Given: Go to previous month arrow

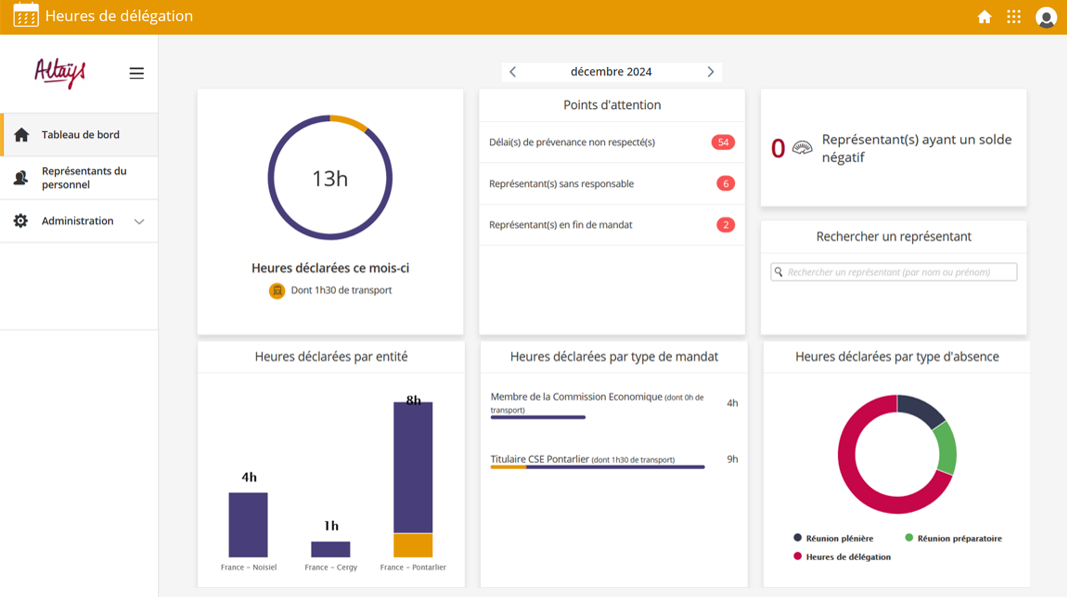Looking at the screenshot, I should pyautogui.click(x=513, y=72).
